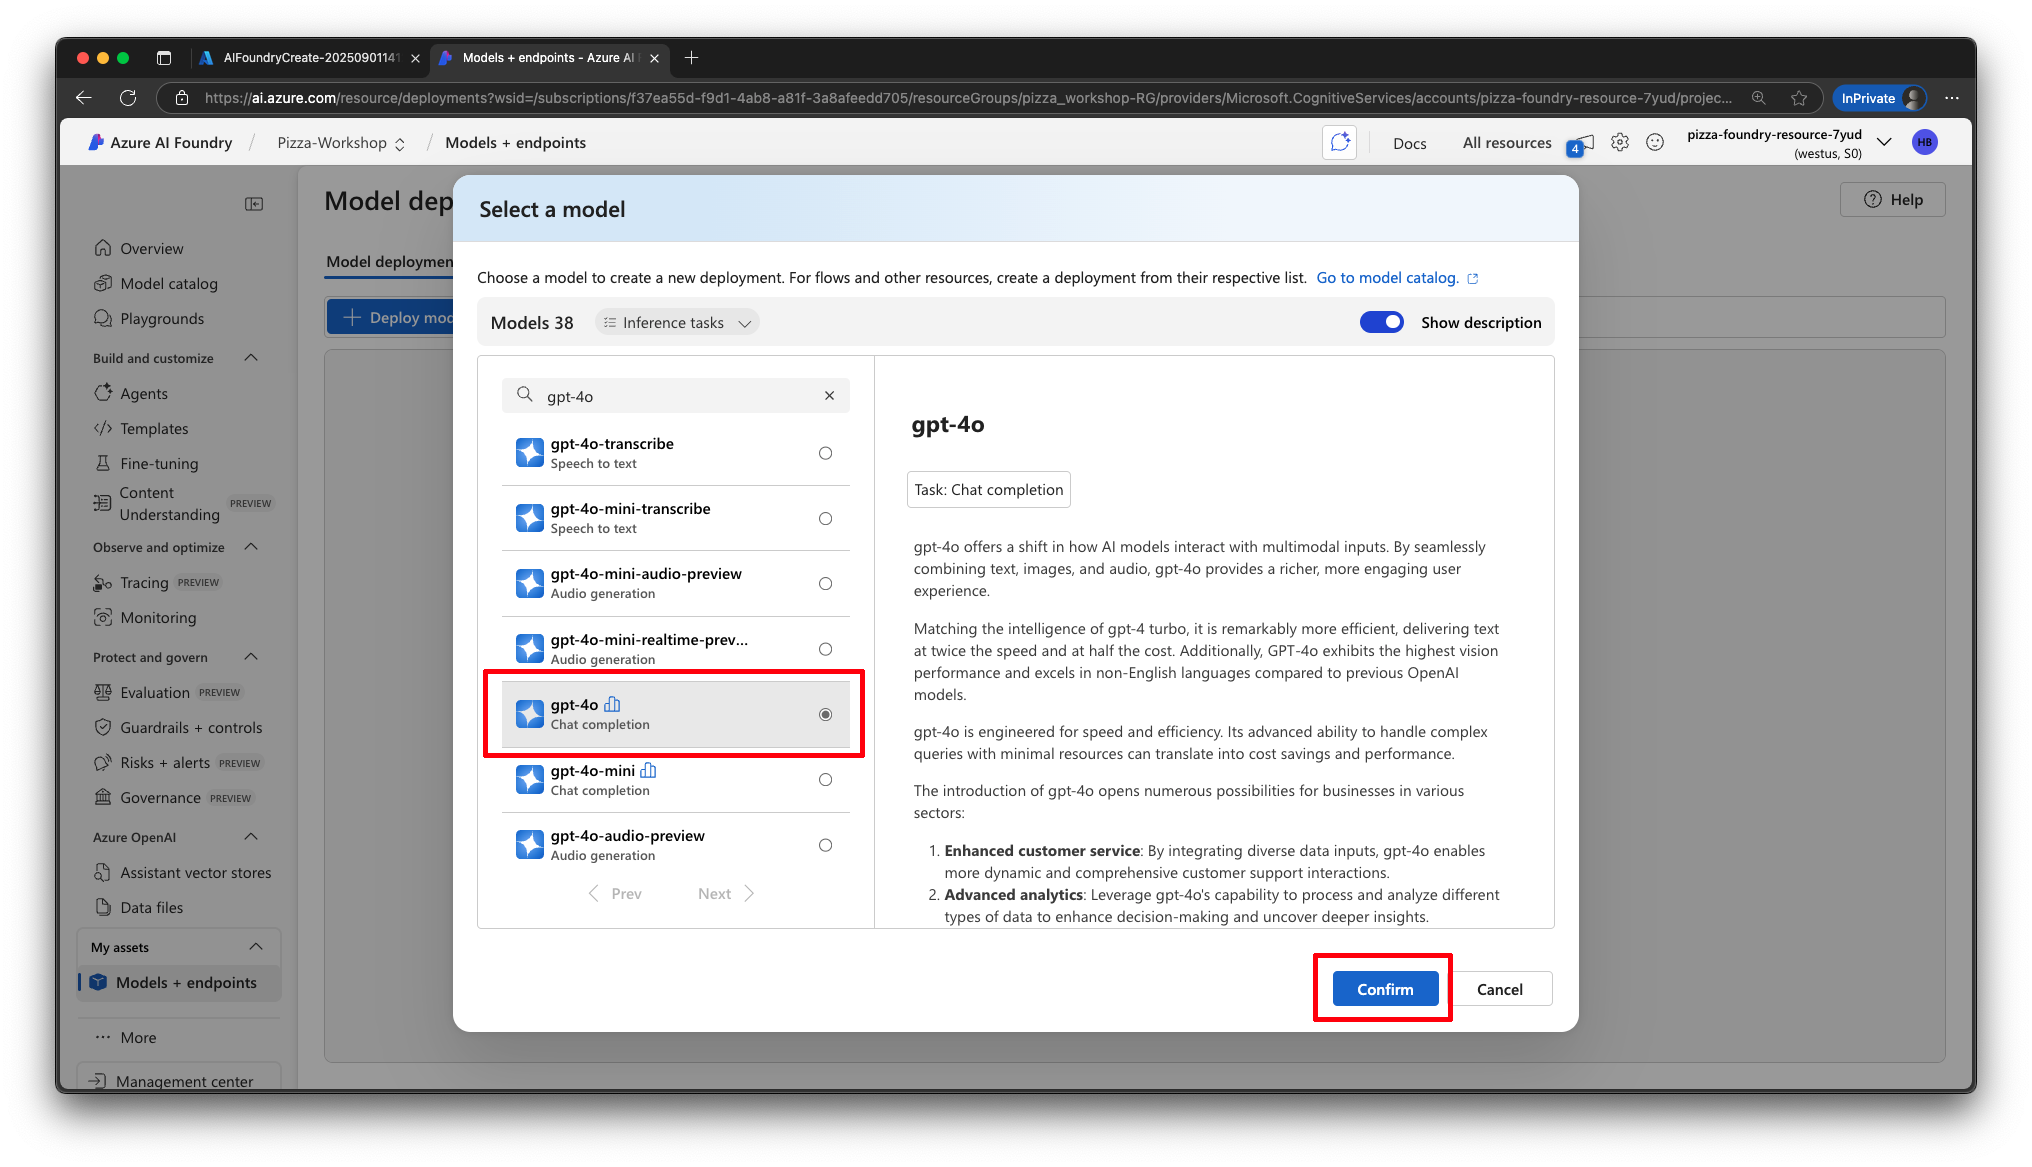Expand the pizza-foundry-resource account dropdown
The image size is (2032, 1167).
pos(1884,143)
